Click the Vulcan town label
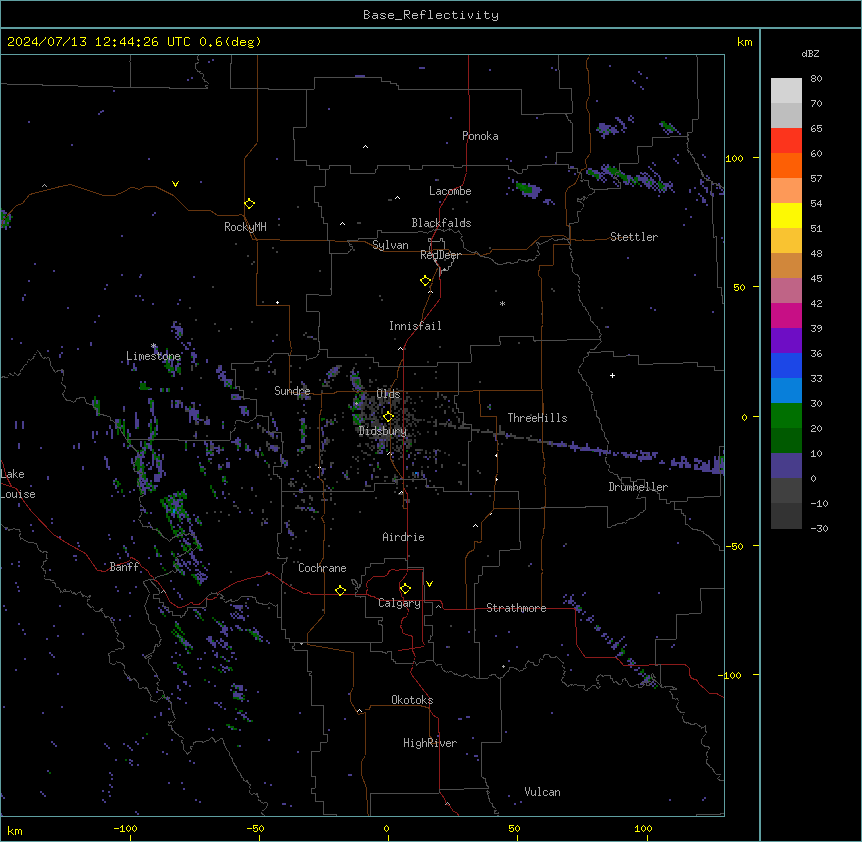This screenshot has width=862, height=842. pyautogui.click(x=543, y=792)
